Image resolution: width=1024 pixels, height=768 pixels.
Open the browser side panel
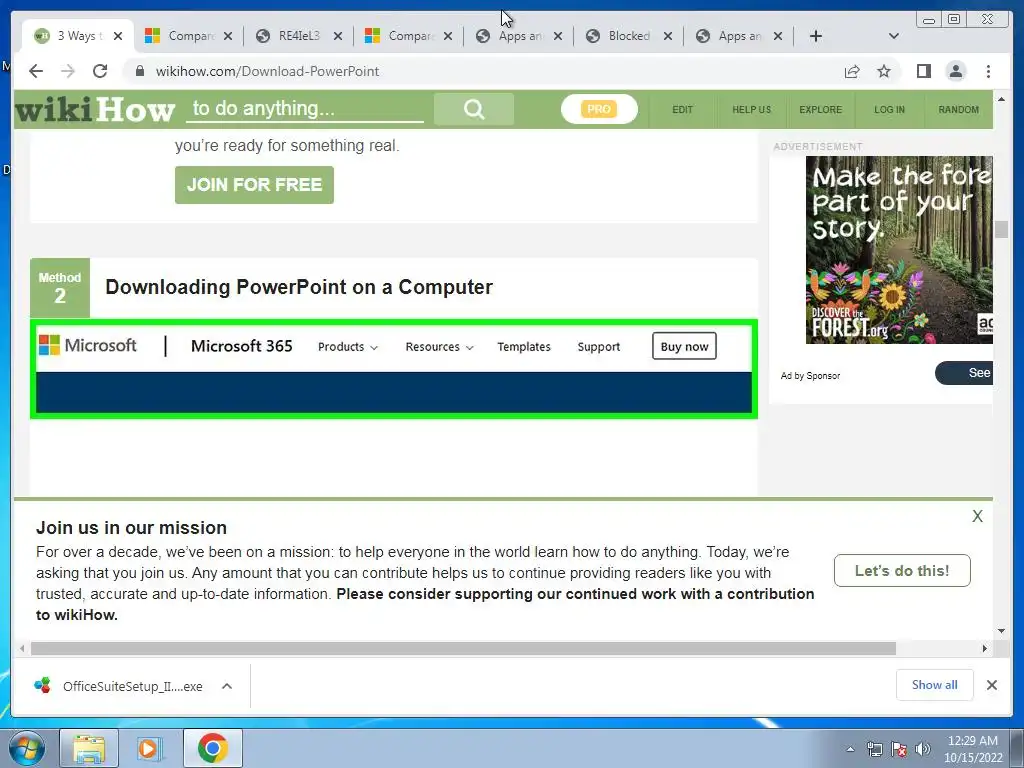923,71
